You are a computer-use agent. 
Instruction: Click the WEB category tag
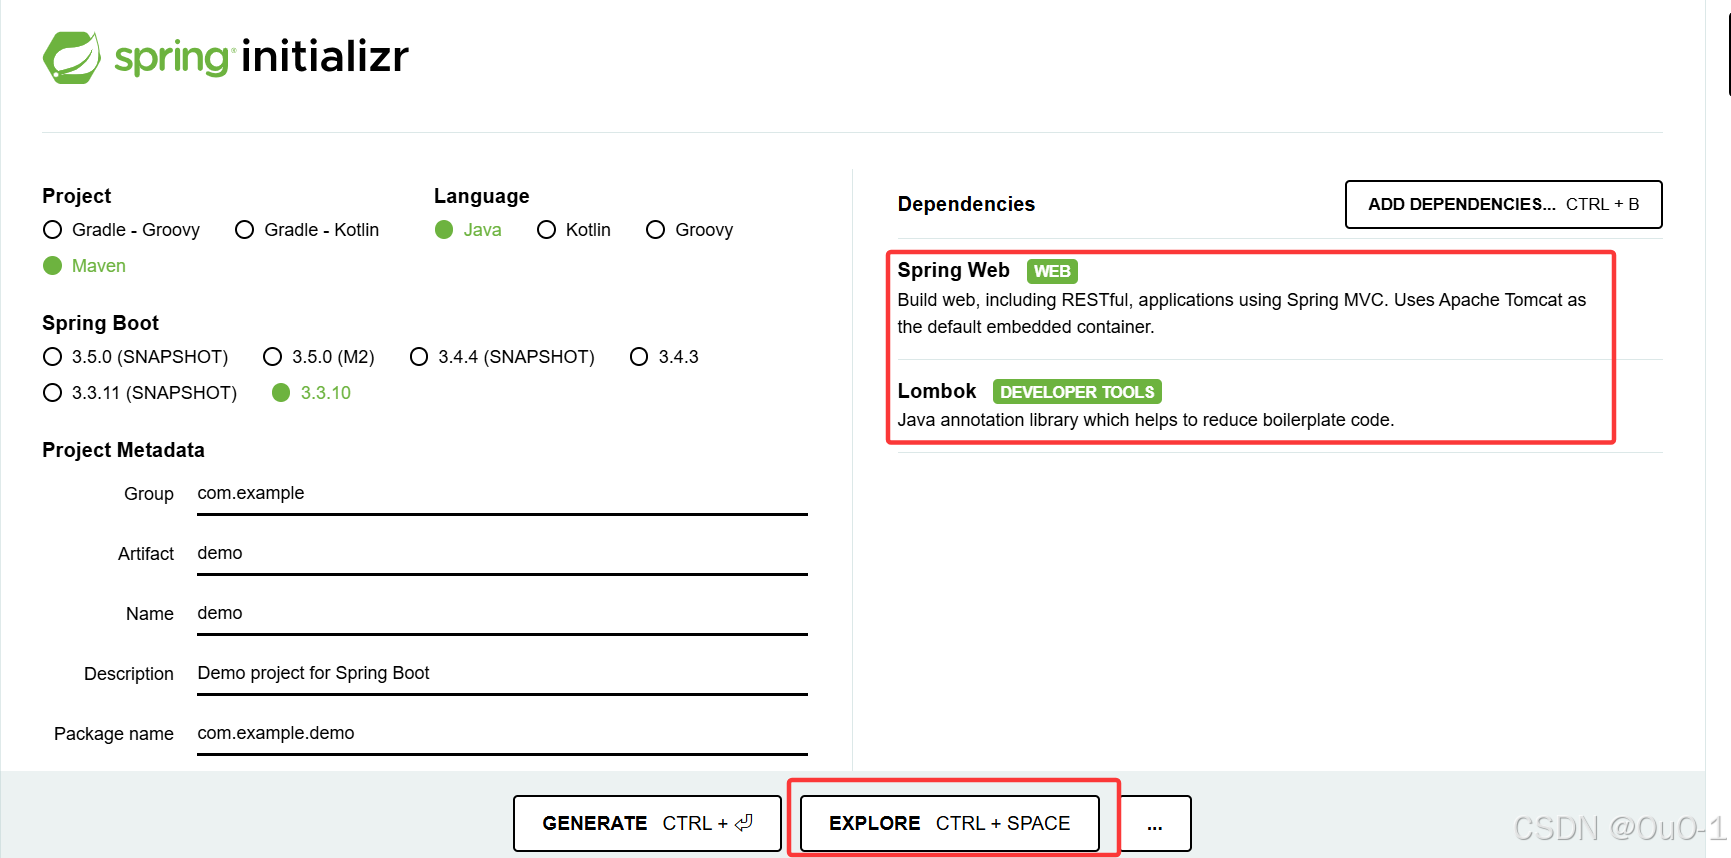pyautogui.click(x=1052, y=271)
